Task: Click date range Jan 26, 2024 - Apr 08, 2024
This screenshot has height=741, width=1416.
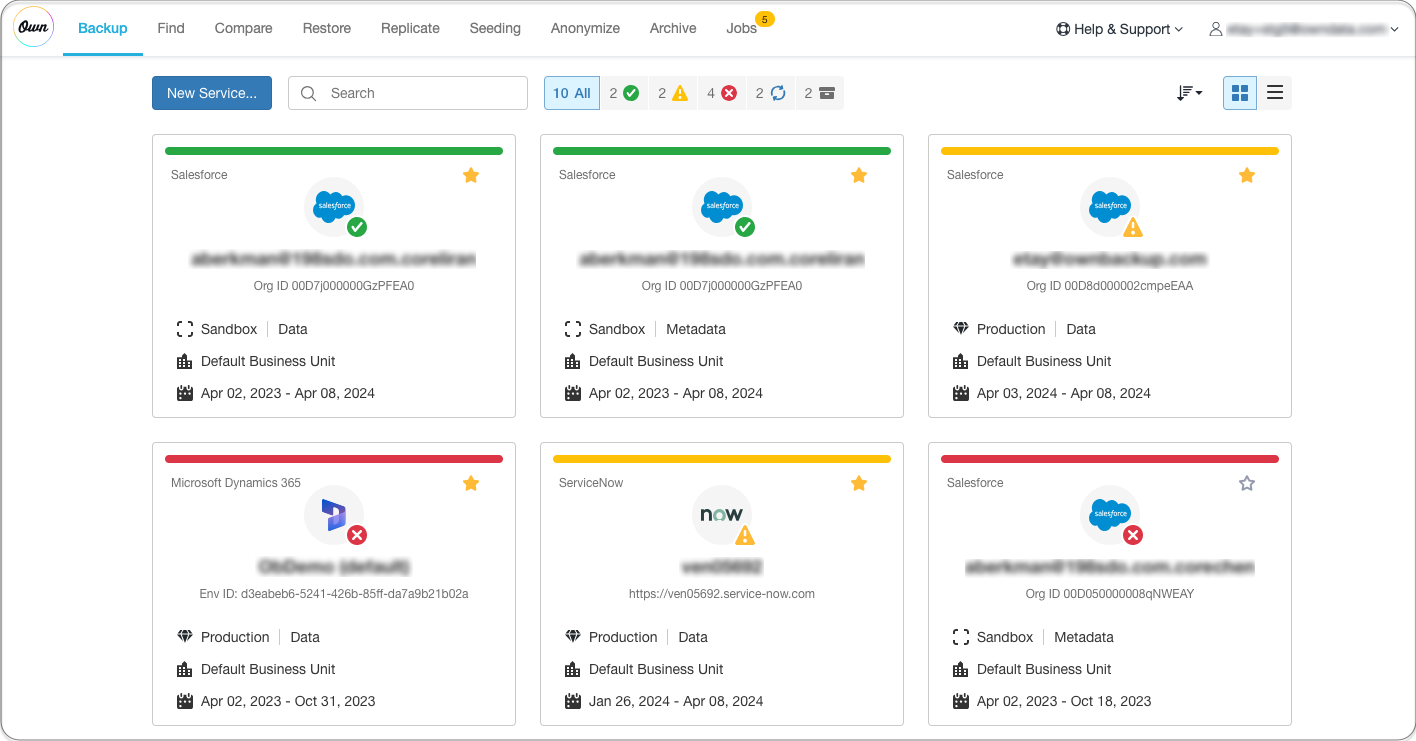Action: click(x=676, y=701)
